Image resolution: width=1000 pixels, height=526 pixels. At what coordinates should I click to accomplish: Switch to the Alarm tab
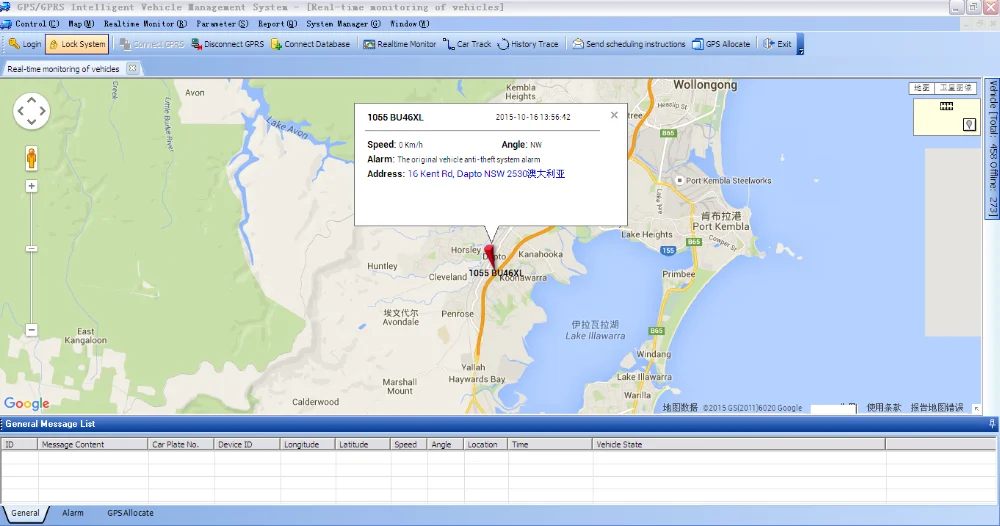coord(73,513)
